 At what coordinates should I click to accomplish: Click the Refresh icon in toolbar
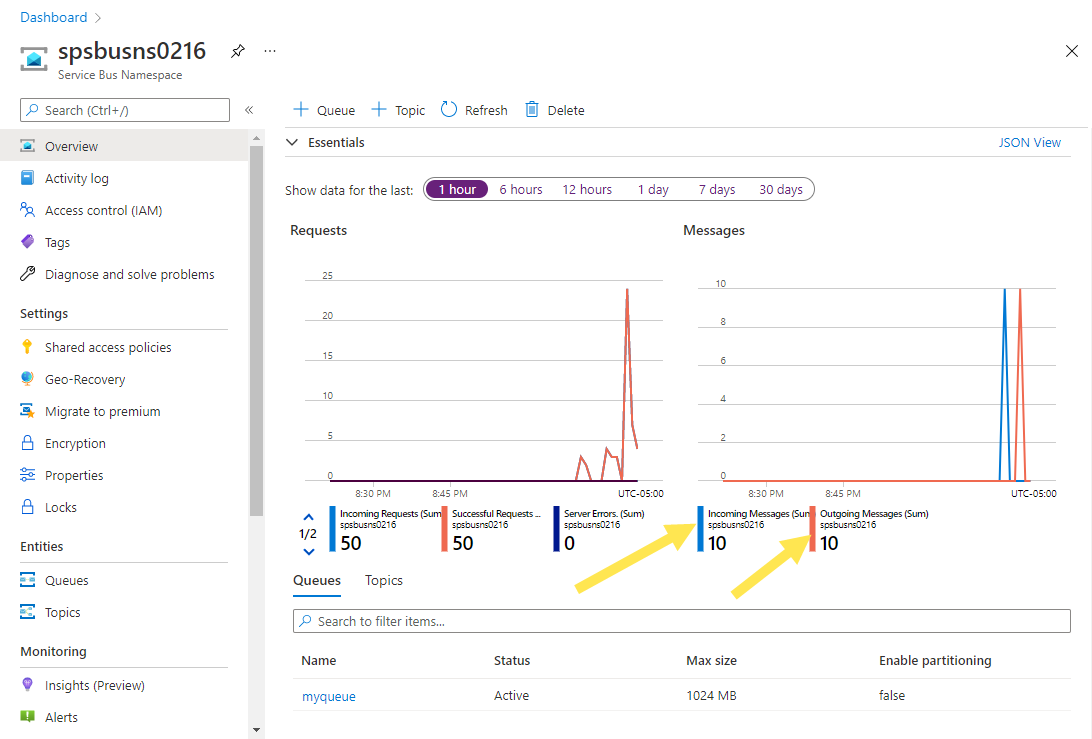coord(449,110)
